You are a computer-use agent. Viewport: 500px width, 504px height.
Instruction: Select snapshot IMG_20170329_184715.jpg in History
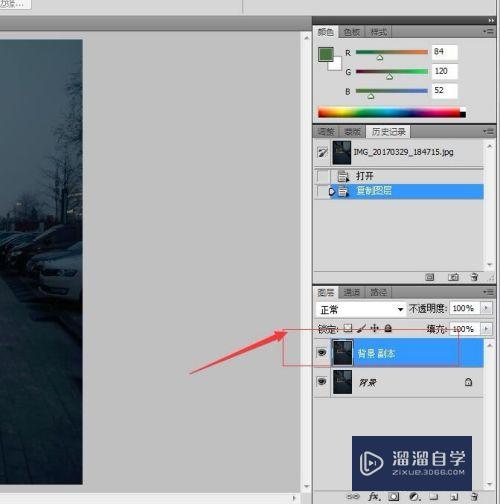pos(403,152)
